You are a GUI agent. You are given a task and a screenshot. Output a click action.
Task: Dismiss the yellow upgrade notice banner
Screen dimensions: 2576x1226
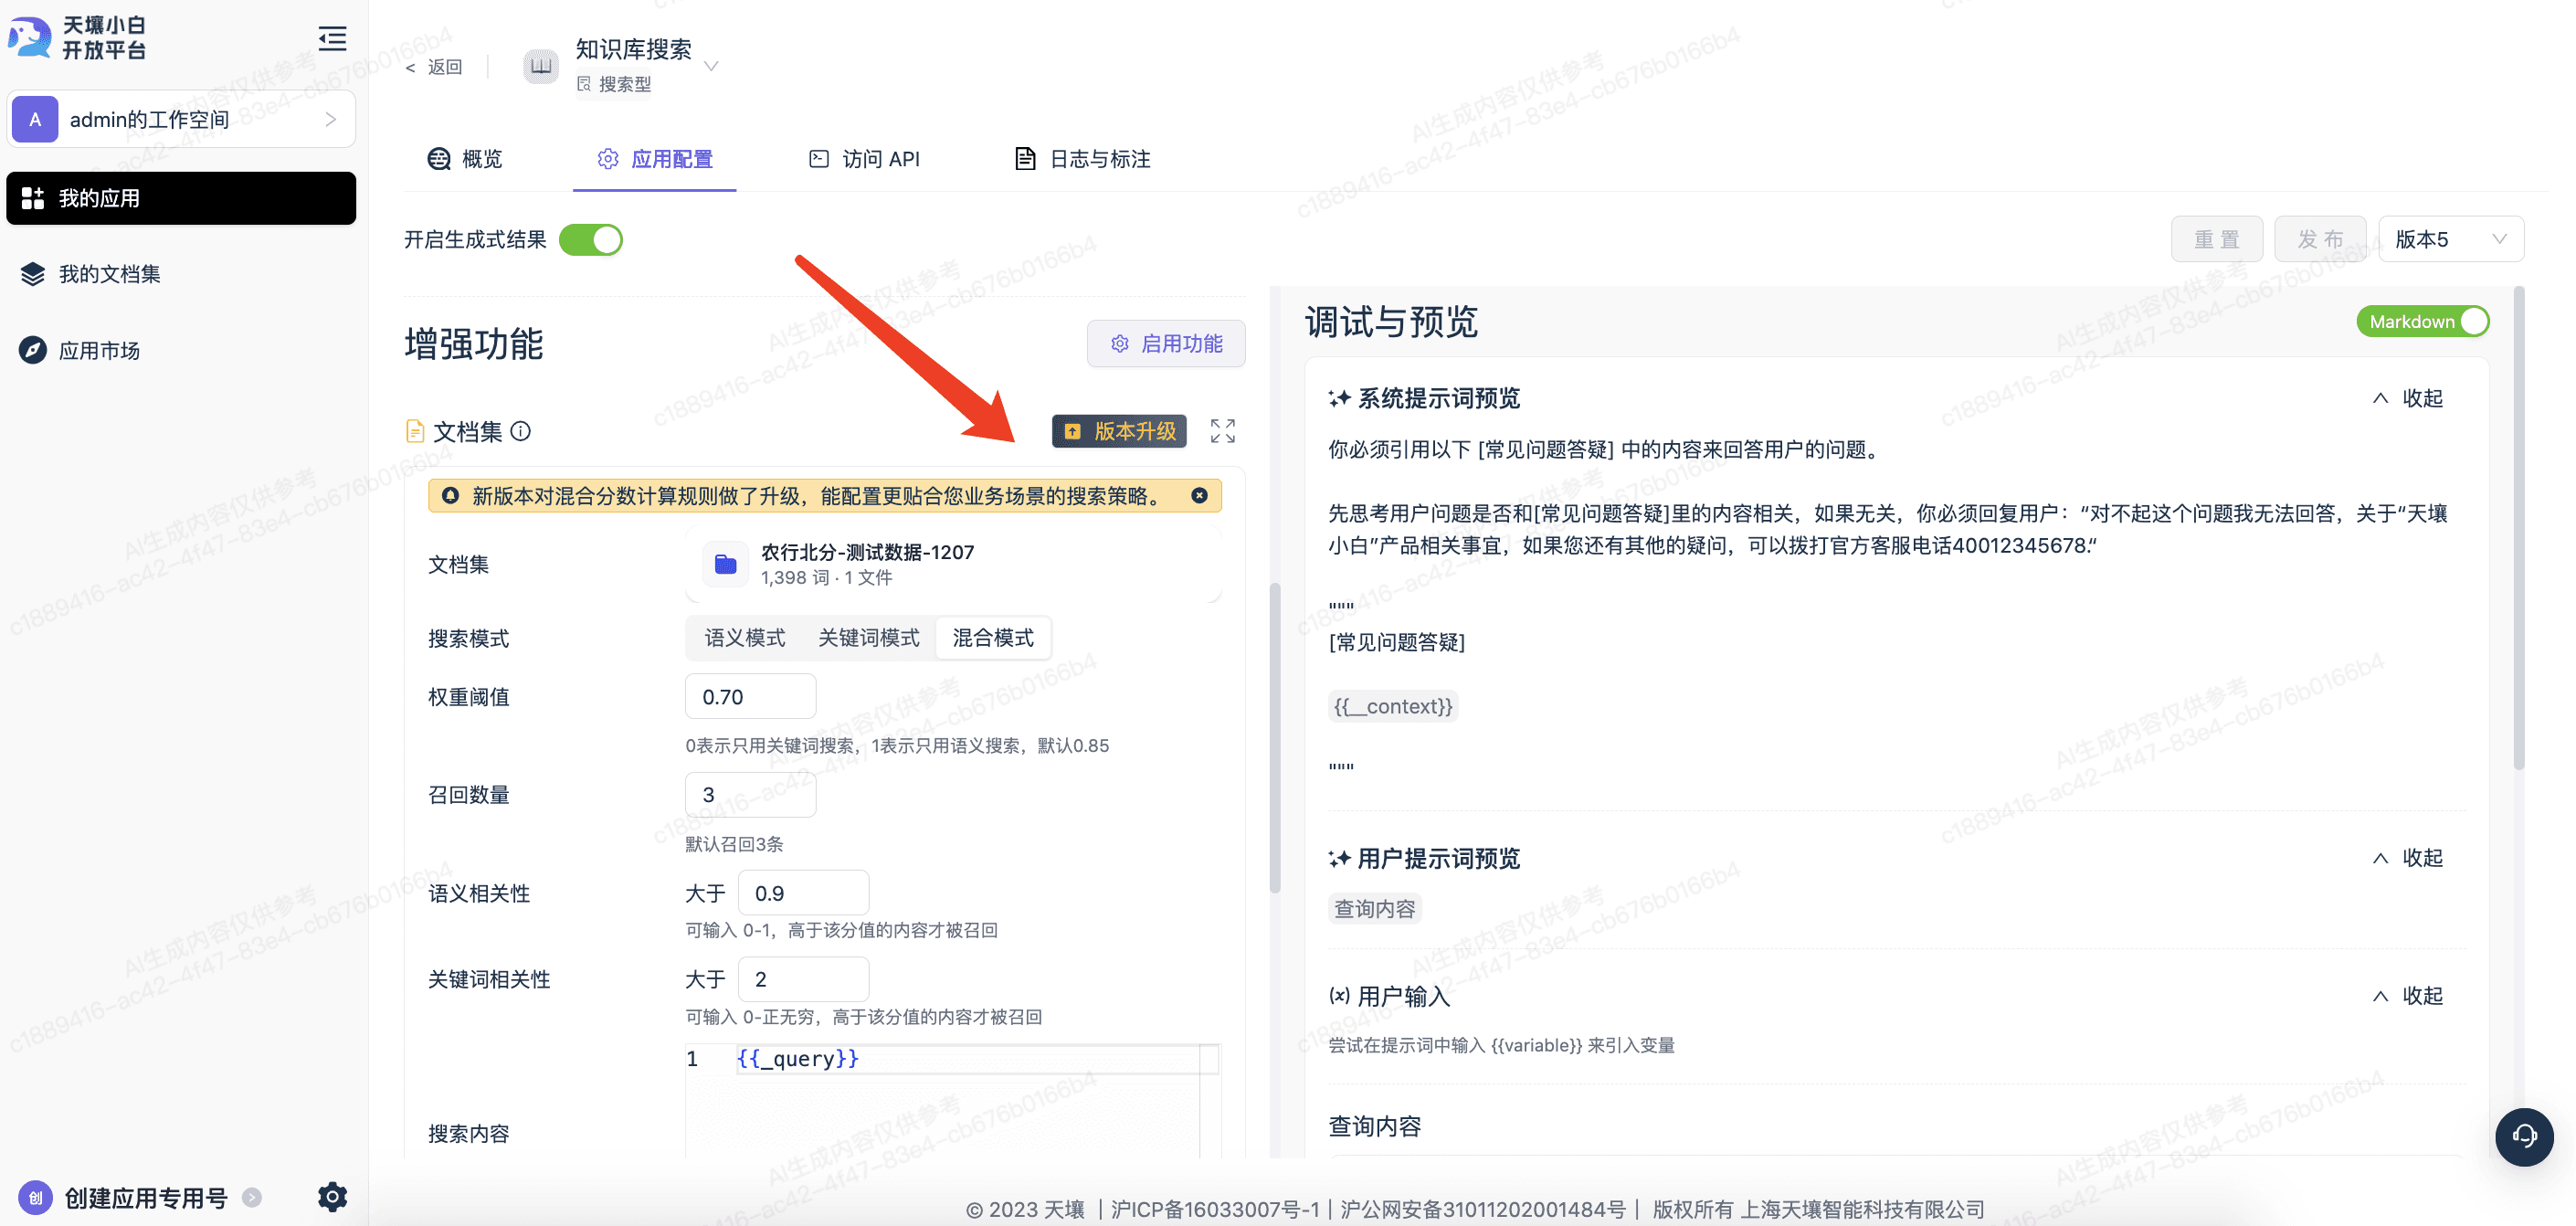pos(1199,496)
